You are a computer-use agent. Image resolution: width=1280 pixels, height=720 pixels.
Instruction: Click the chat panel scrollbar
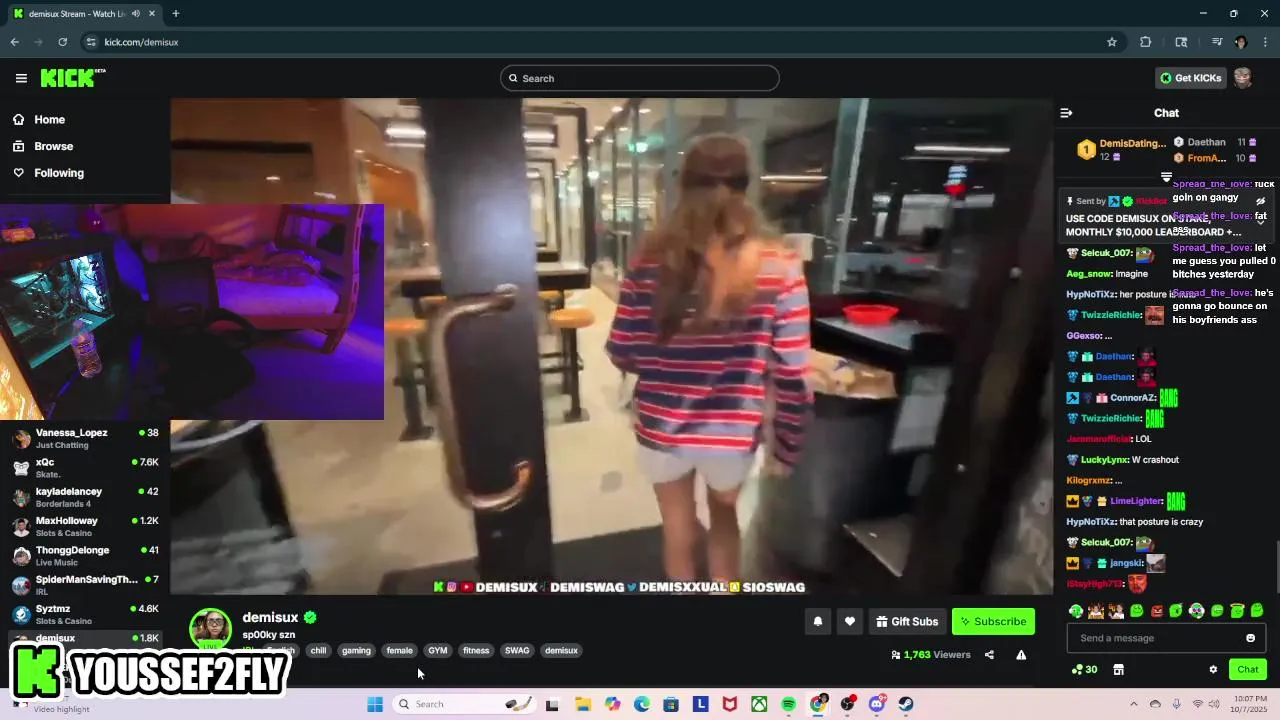[x=1276, y=566]
